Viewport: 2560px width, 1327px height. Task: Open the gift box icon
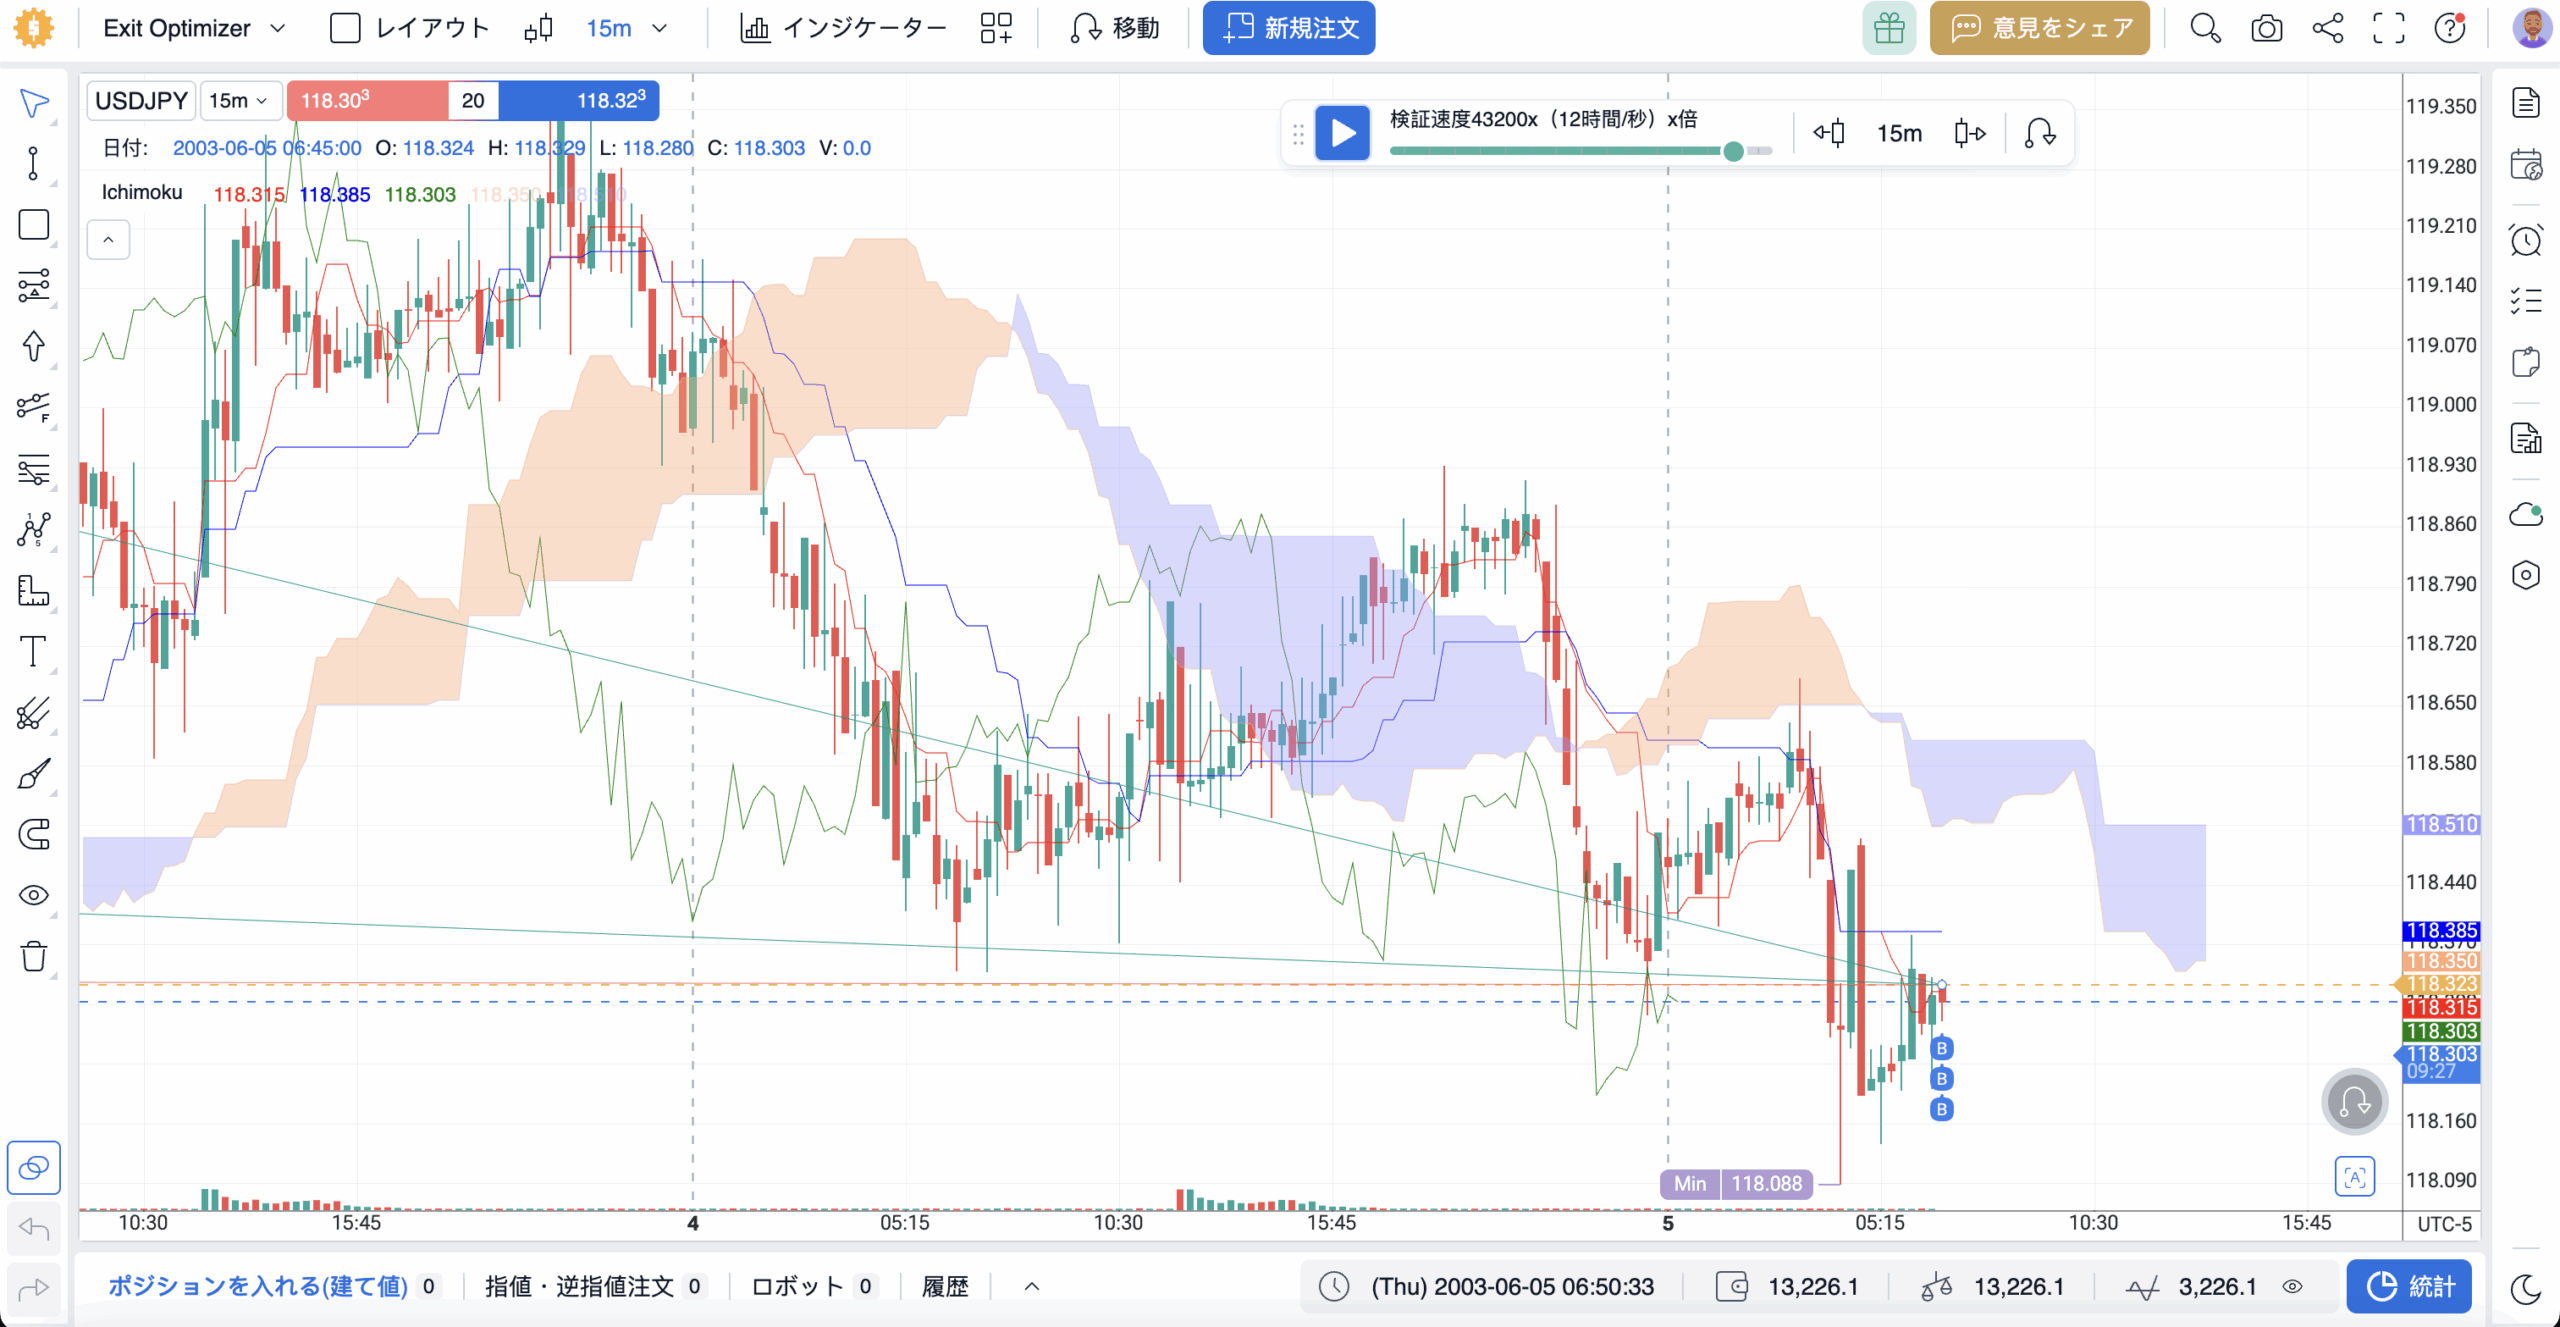tap(1889, 28)
